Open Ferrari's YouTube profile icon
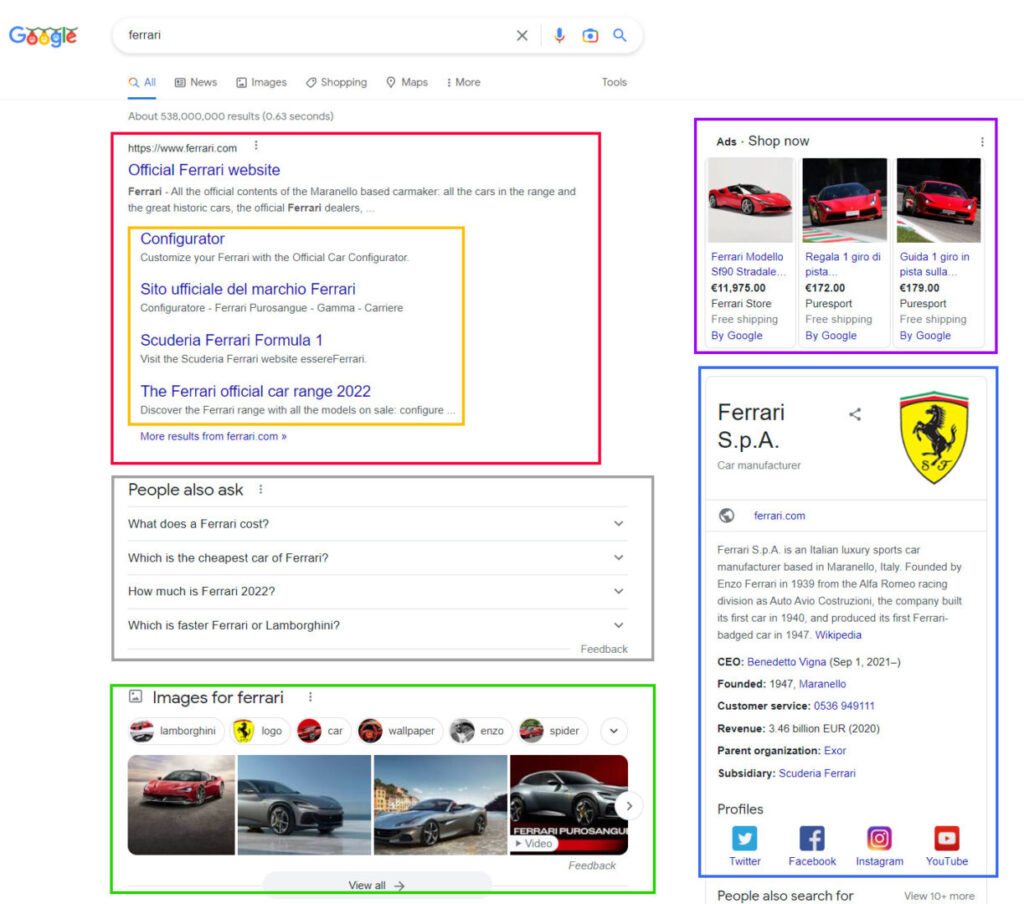This screenshot has height=904, width=1024. [x=946, y=838]
